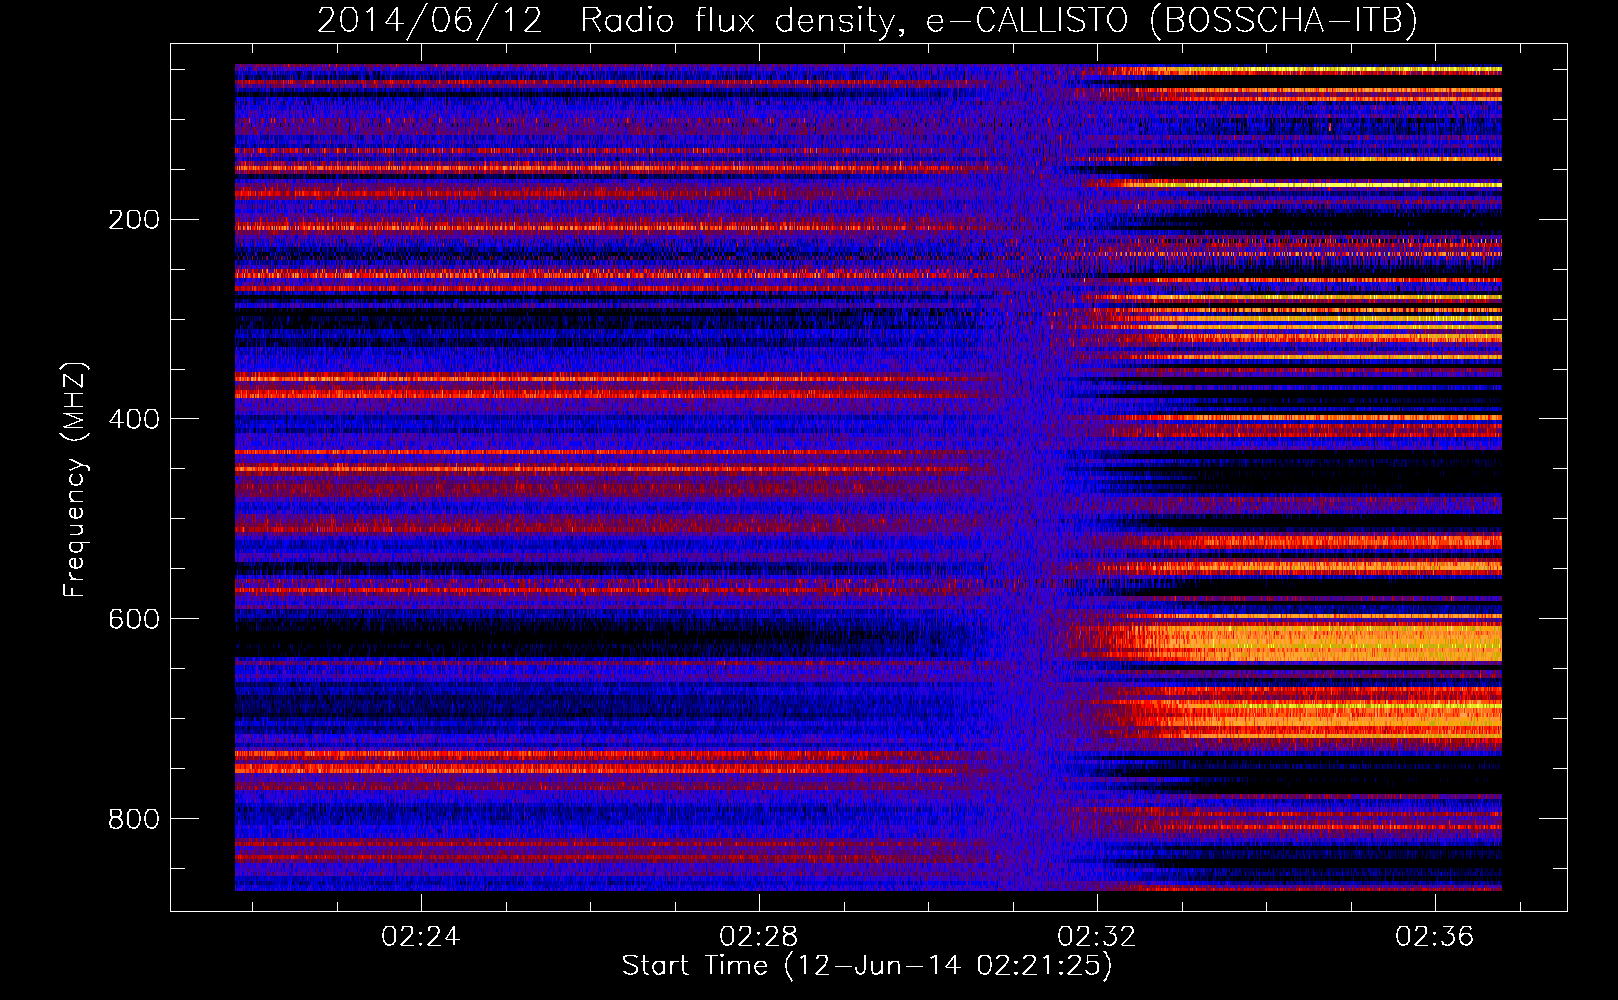The height and width of the screenshot is (1000, 1618).
Task: Click the 'Start Time (12-Jun-14 02:21:25)' label
Action: [867, 967]
